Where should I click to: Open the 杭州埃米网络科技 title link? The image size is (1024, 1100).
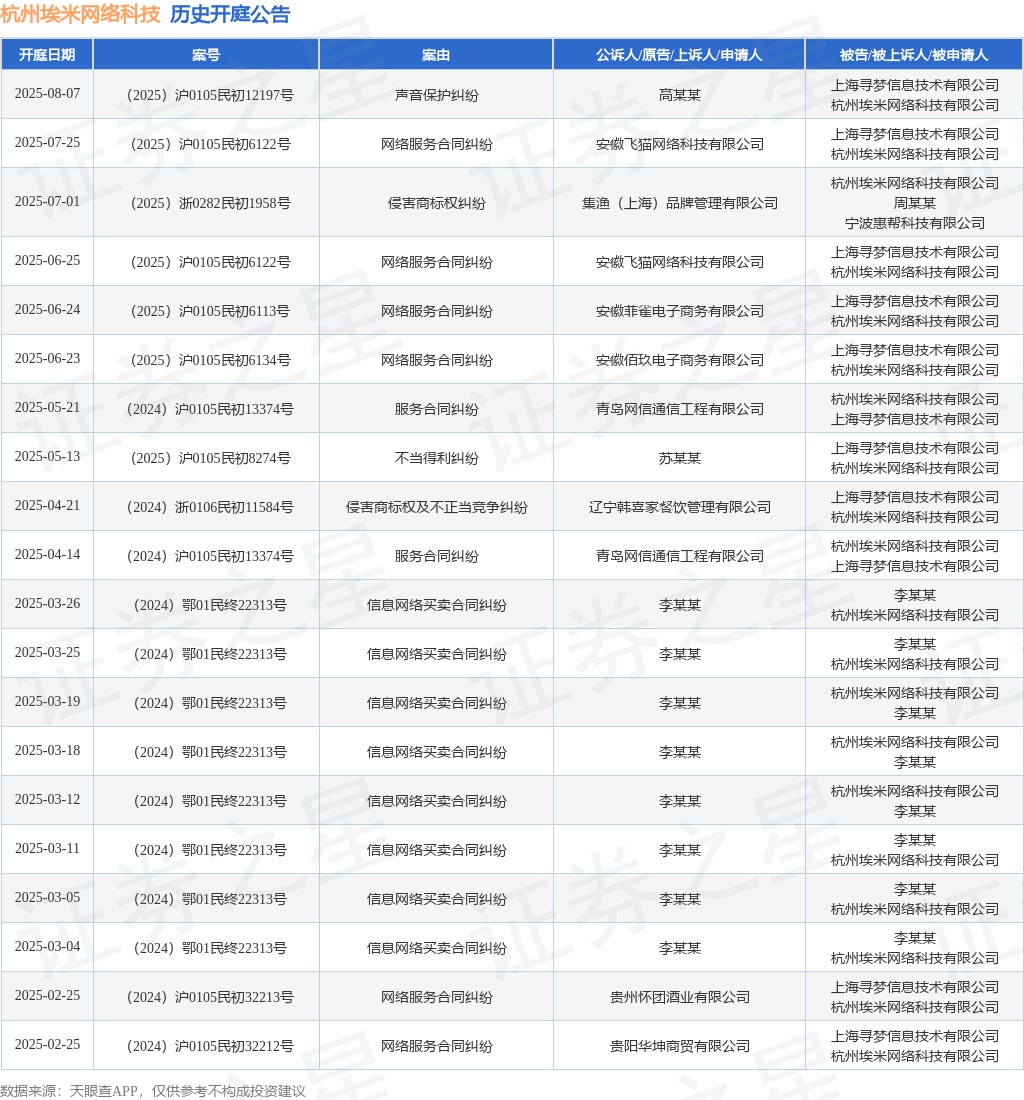81,14
